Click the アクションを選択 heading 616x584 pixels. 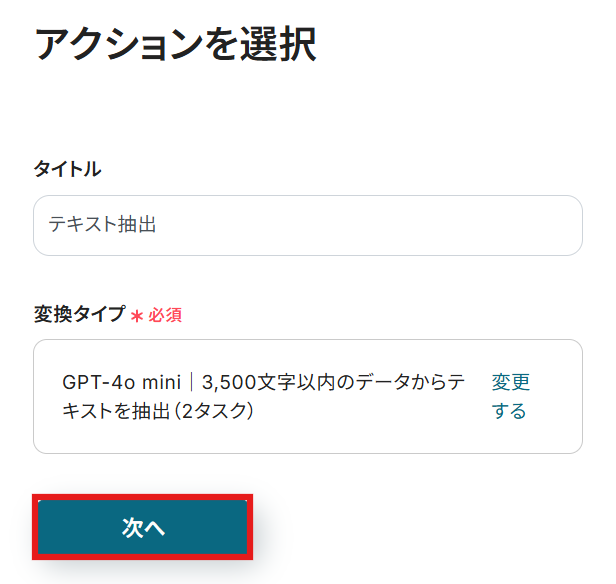(175, 45)
